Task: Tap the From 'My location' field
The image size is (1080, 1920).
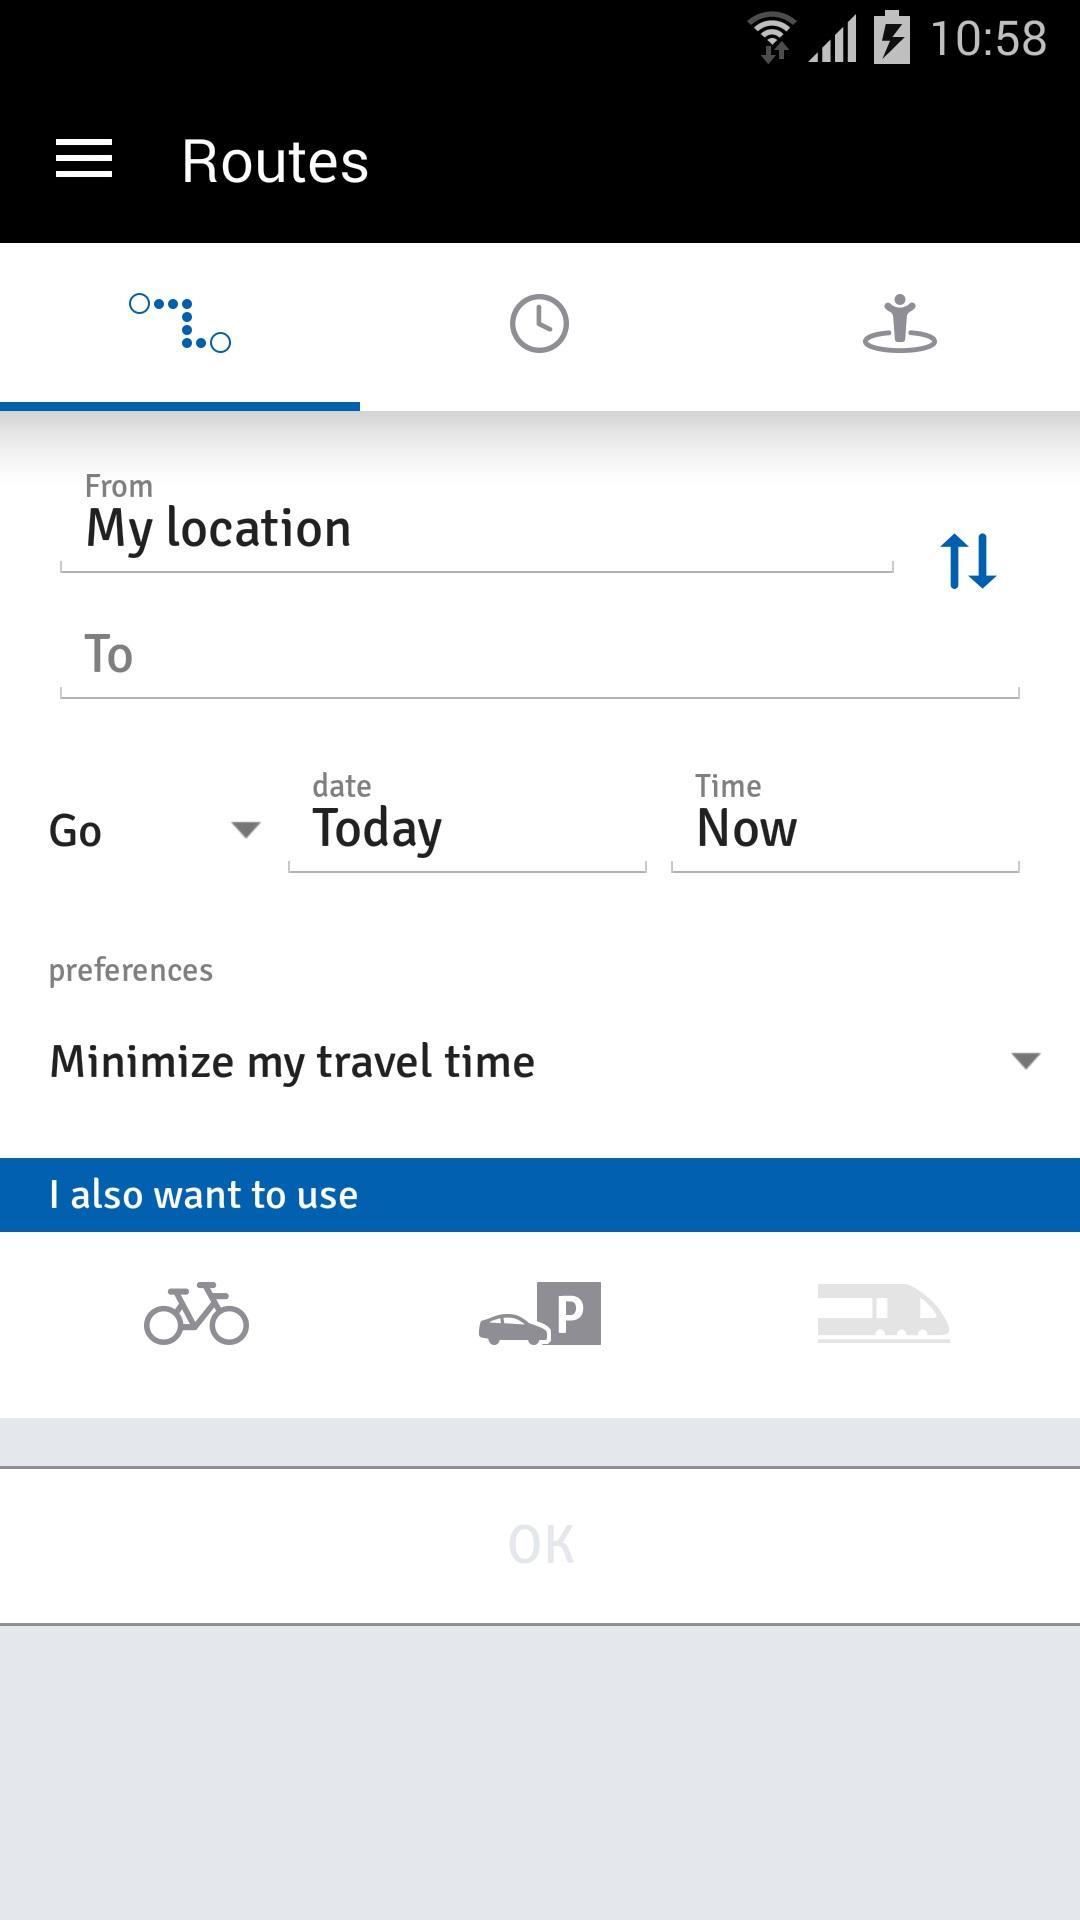Action: pyautogui.click(x=476, y=528)
